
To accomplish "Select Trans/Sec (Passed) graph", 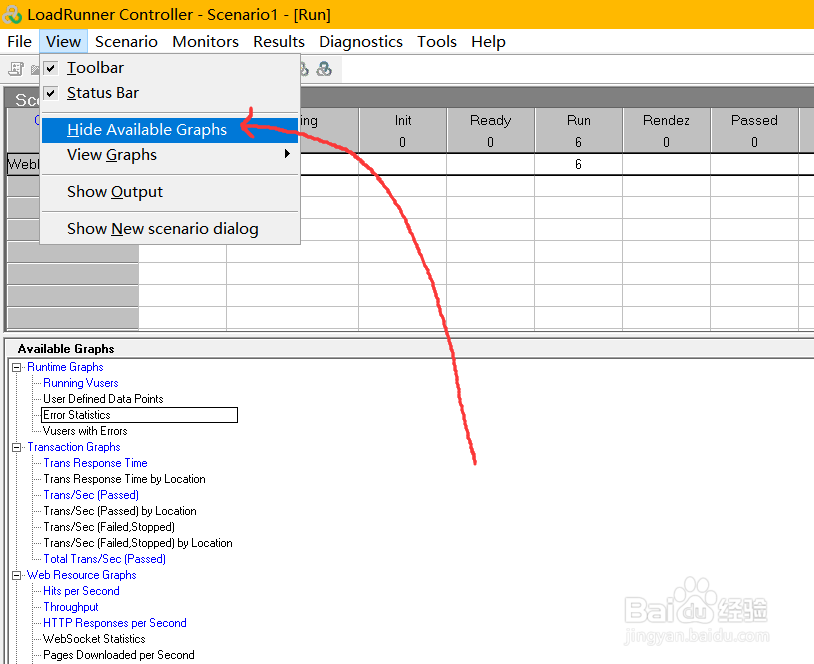I will click(x=91, y=495).
